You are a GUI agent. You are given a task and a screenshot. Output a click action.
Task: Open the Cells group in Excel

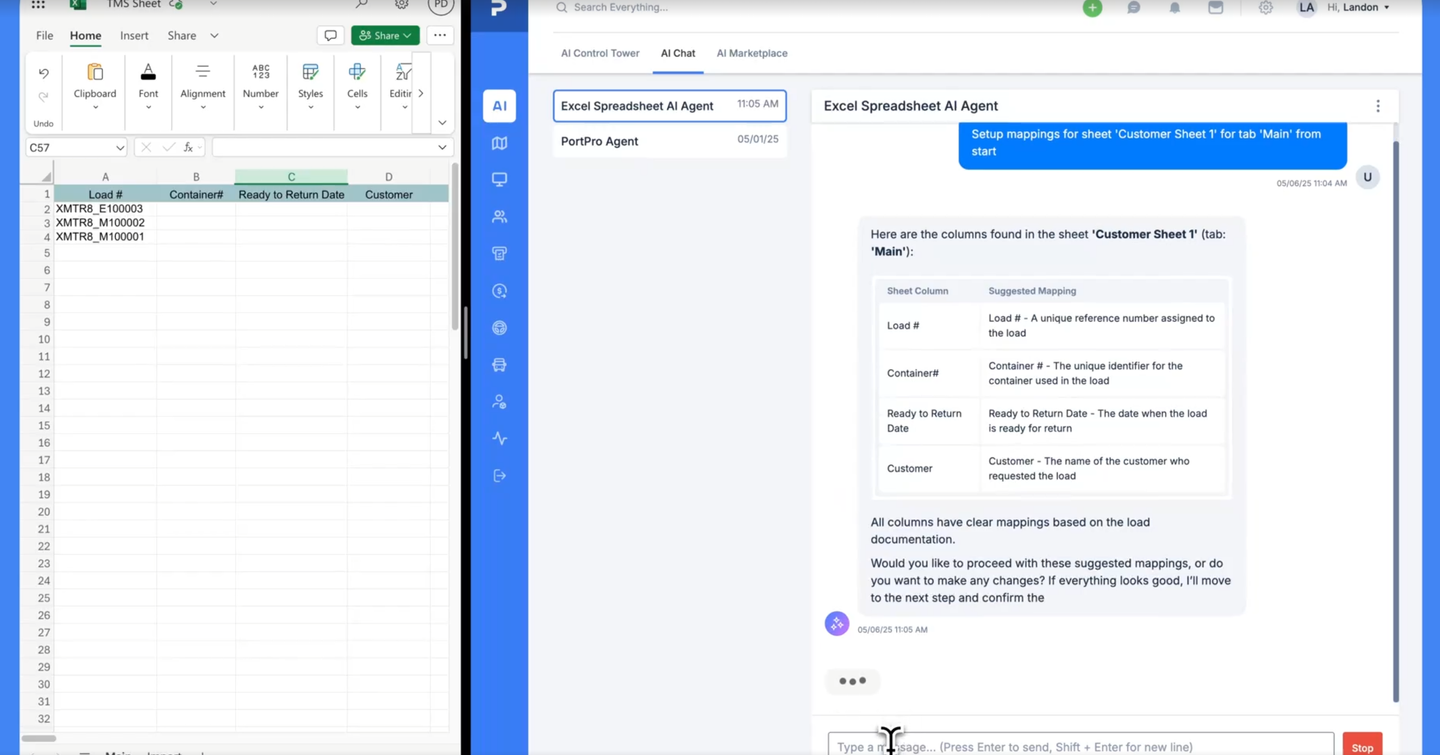pyautogui.click(x=357, y=86)
